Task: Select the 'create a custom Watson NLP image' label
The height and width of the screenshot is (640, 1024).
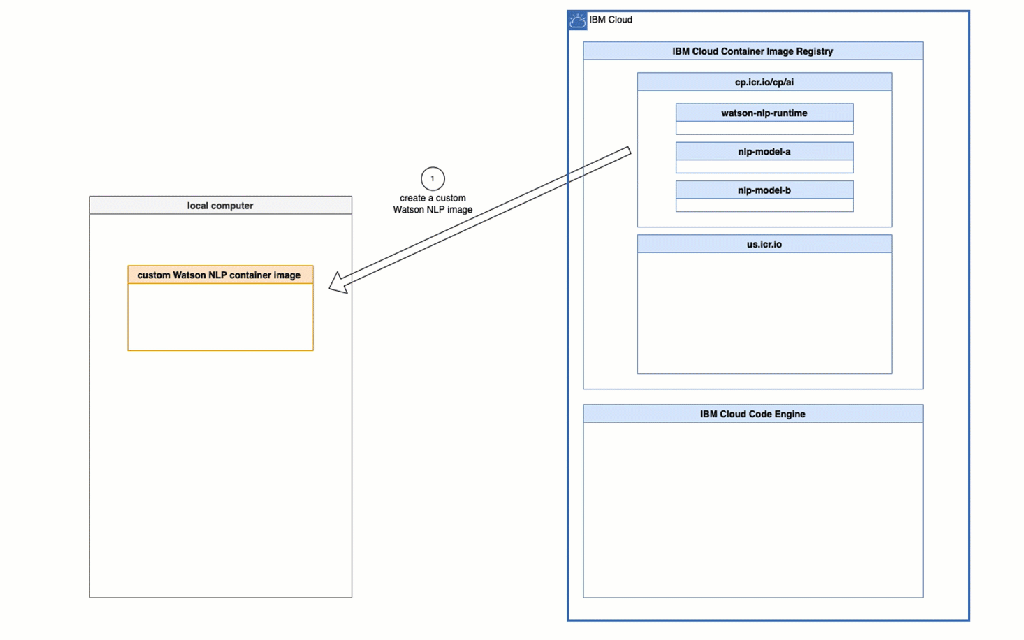Action: pyautogui.click(x=432, y=204)
